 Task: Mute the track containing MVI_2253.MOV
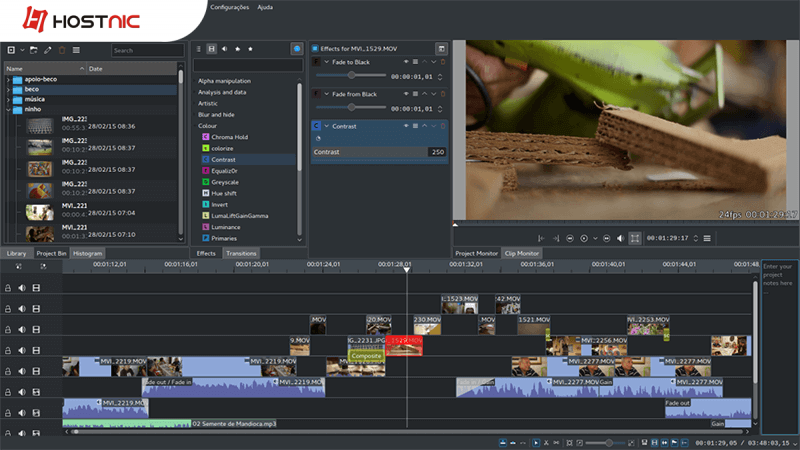click(22, 330)
